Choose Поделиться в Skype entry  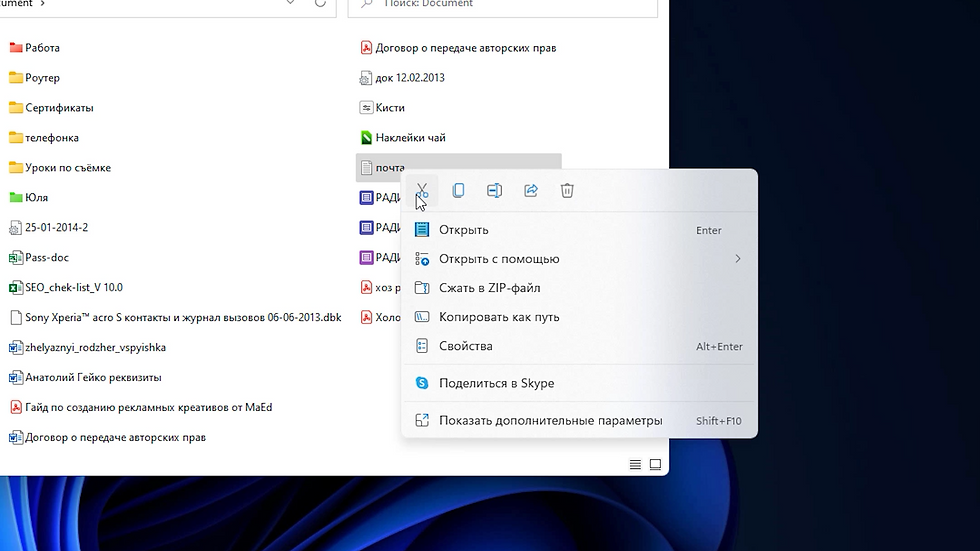coord(579,383)
